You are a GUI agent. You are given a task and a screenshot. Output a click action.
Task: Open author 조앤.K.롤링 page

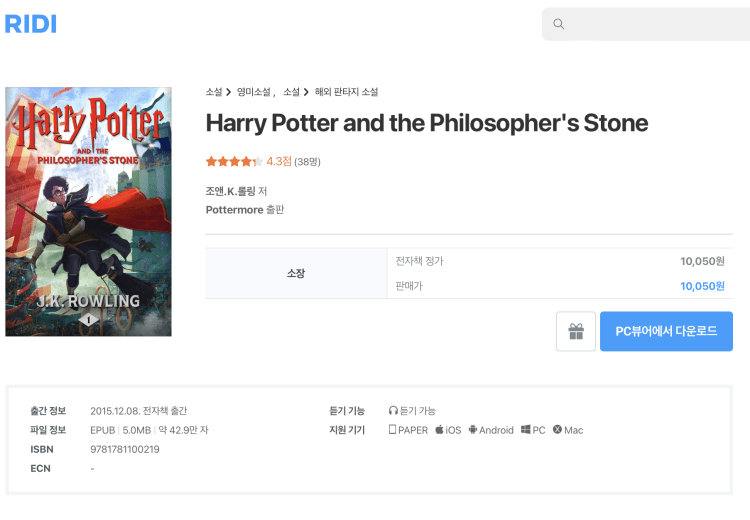tap(230, 191)
